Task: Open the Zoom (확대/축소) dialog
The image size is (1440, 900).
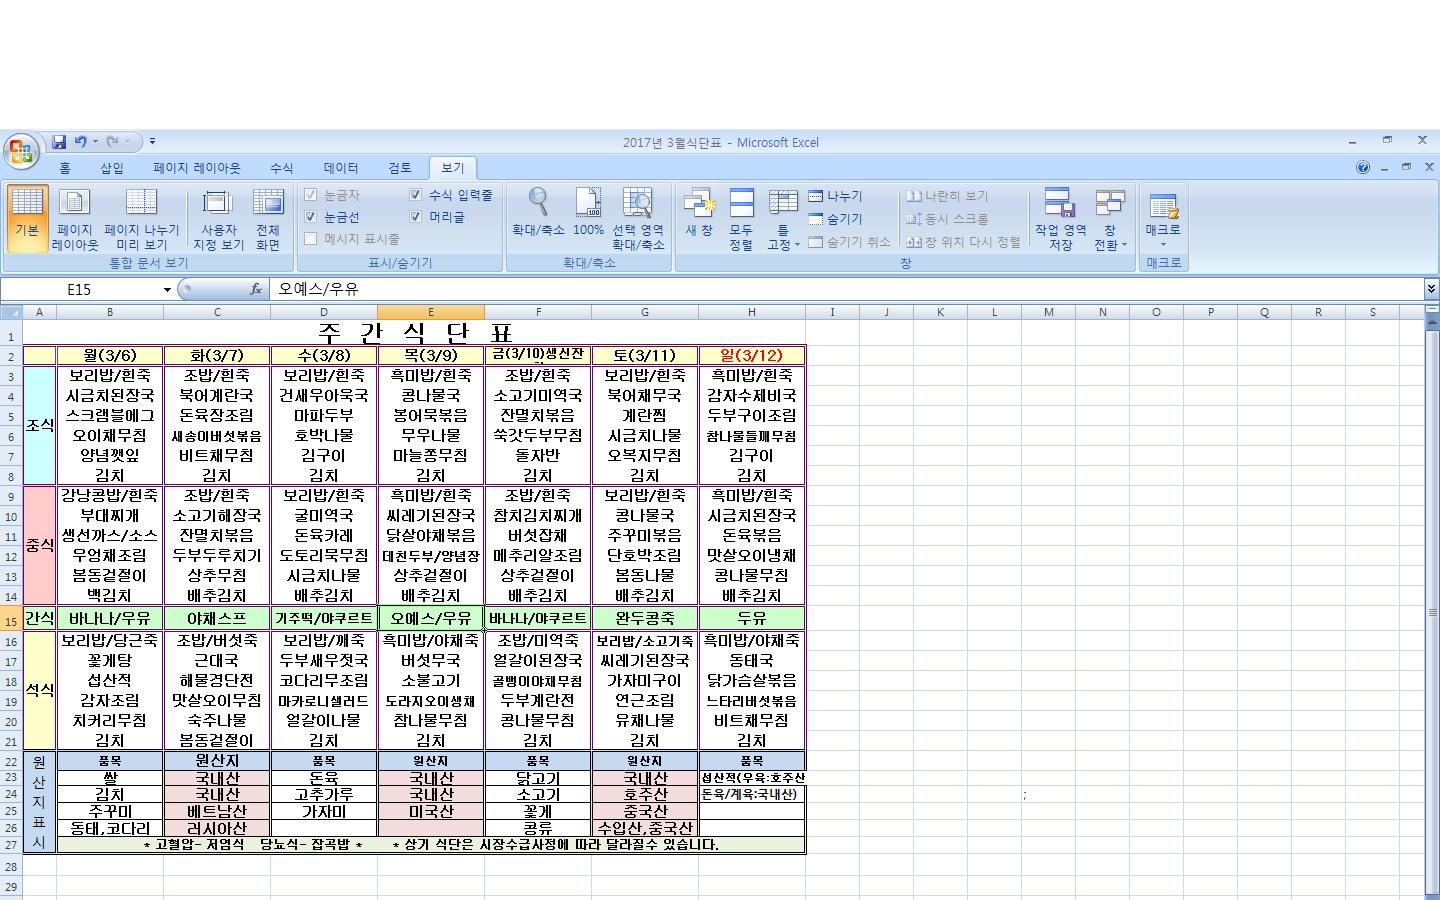Action: (x=538, y=212)
